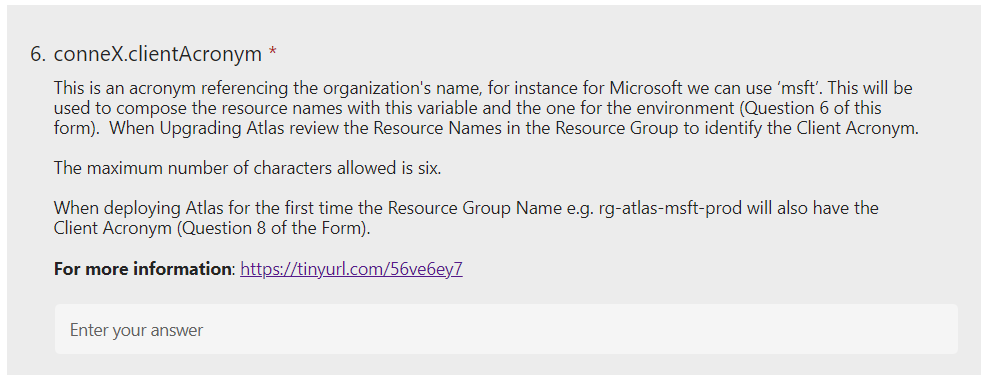
Task: Click the When deploying Atlas paragraph
Action: (x=466, y=218)
